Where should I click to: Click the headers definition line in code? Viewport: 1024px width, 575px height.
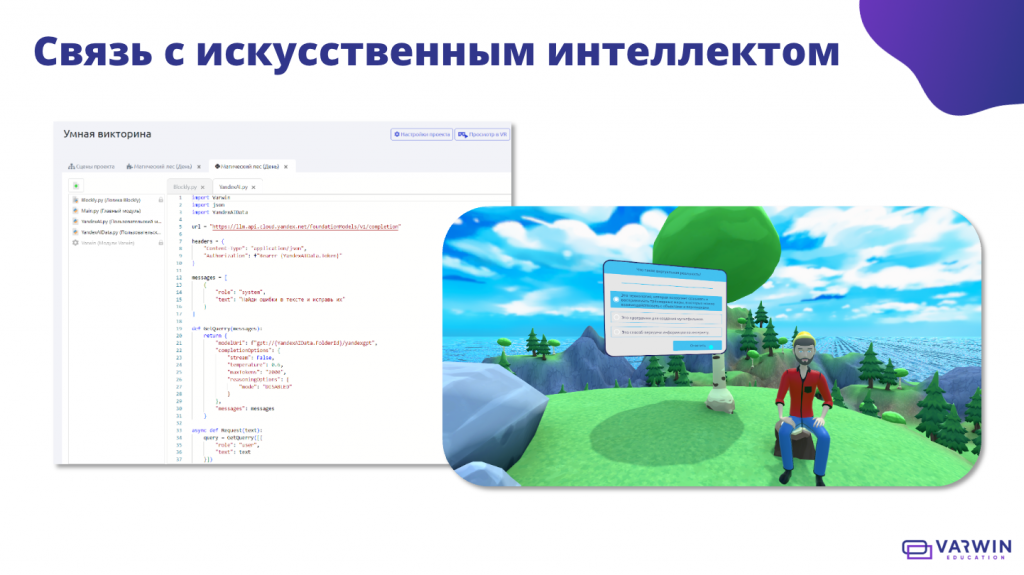[208, 241]
